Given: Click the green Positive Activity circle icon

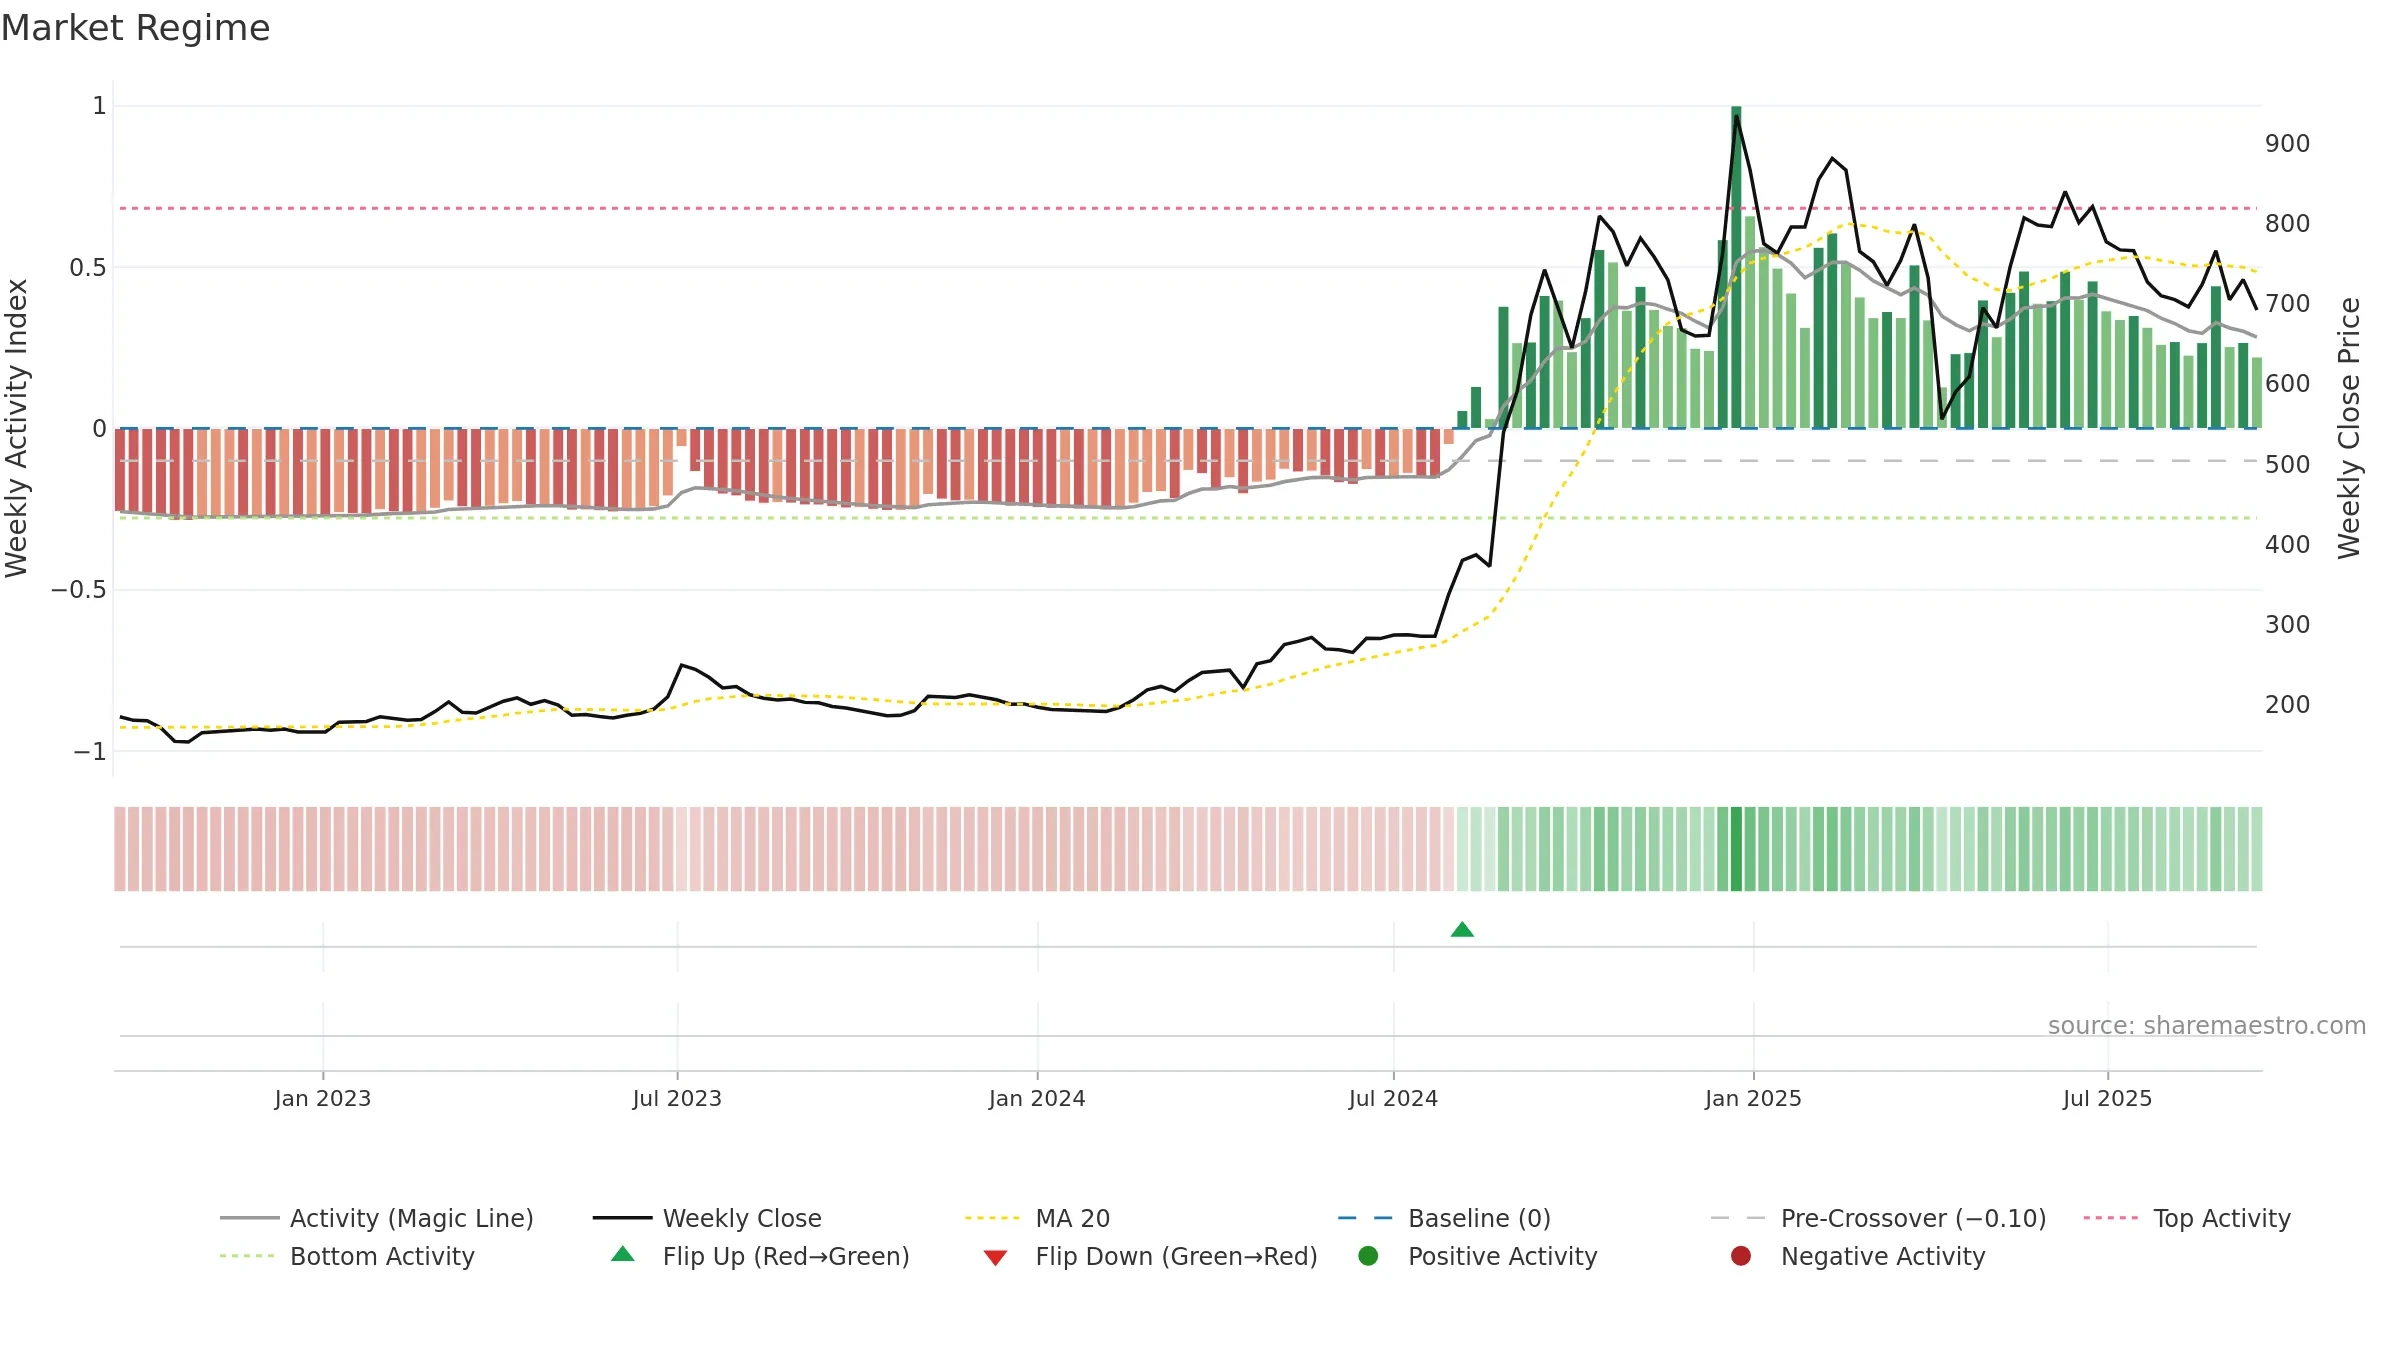Looking at the screenshot, I should tap(1368, 1255).
